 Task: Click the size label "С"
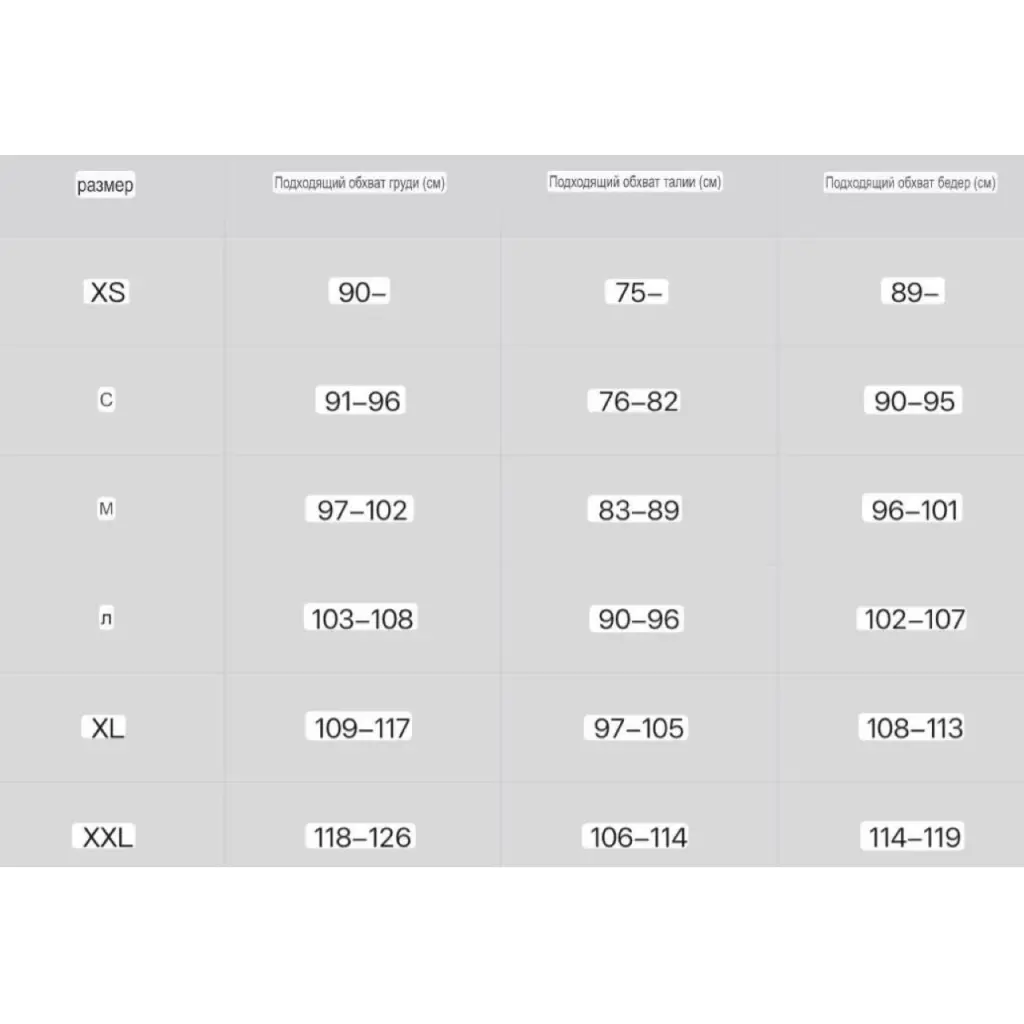[x=106, y=401]
